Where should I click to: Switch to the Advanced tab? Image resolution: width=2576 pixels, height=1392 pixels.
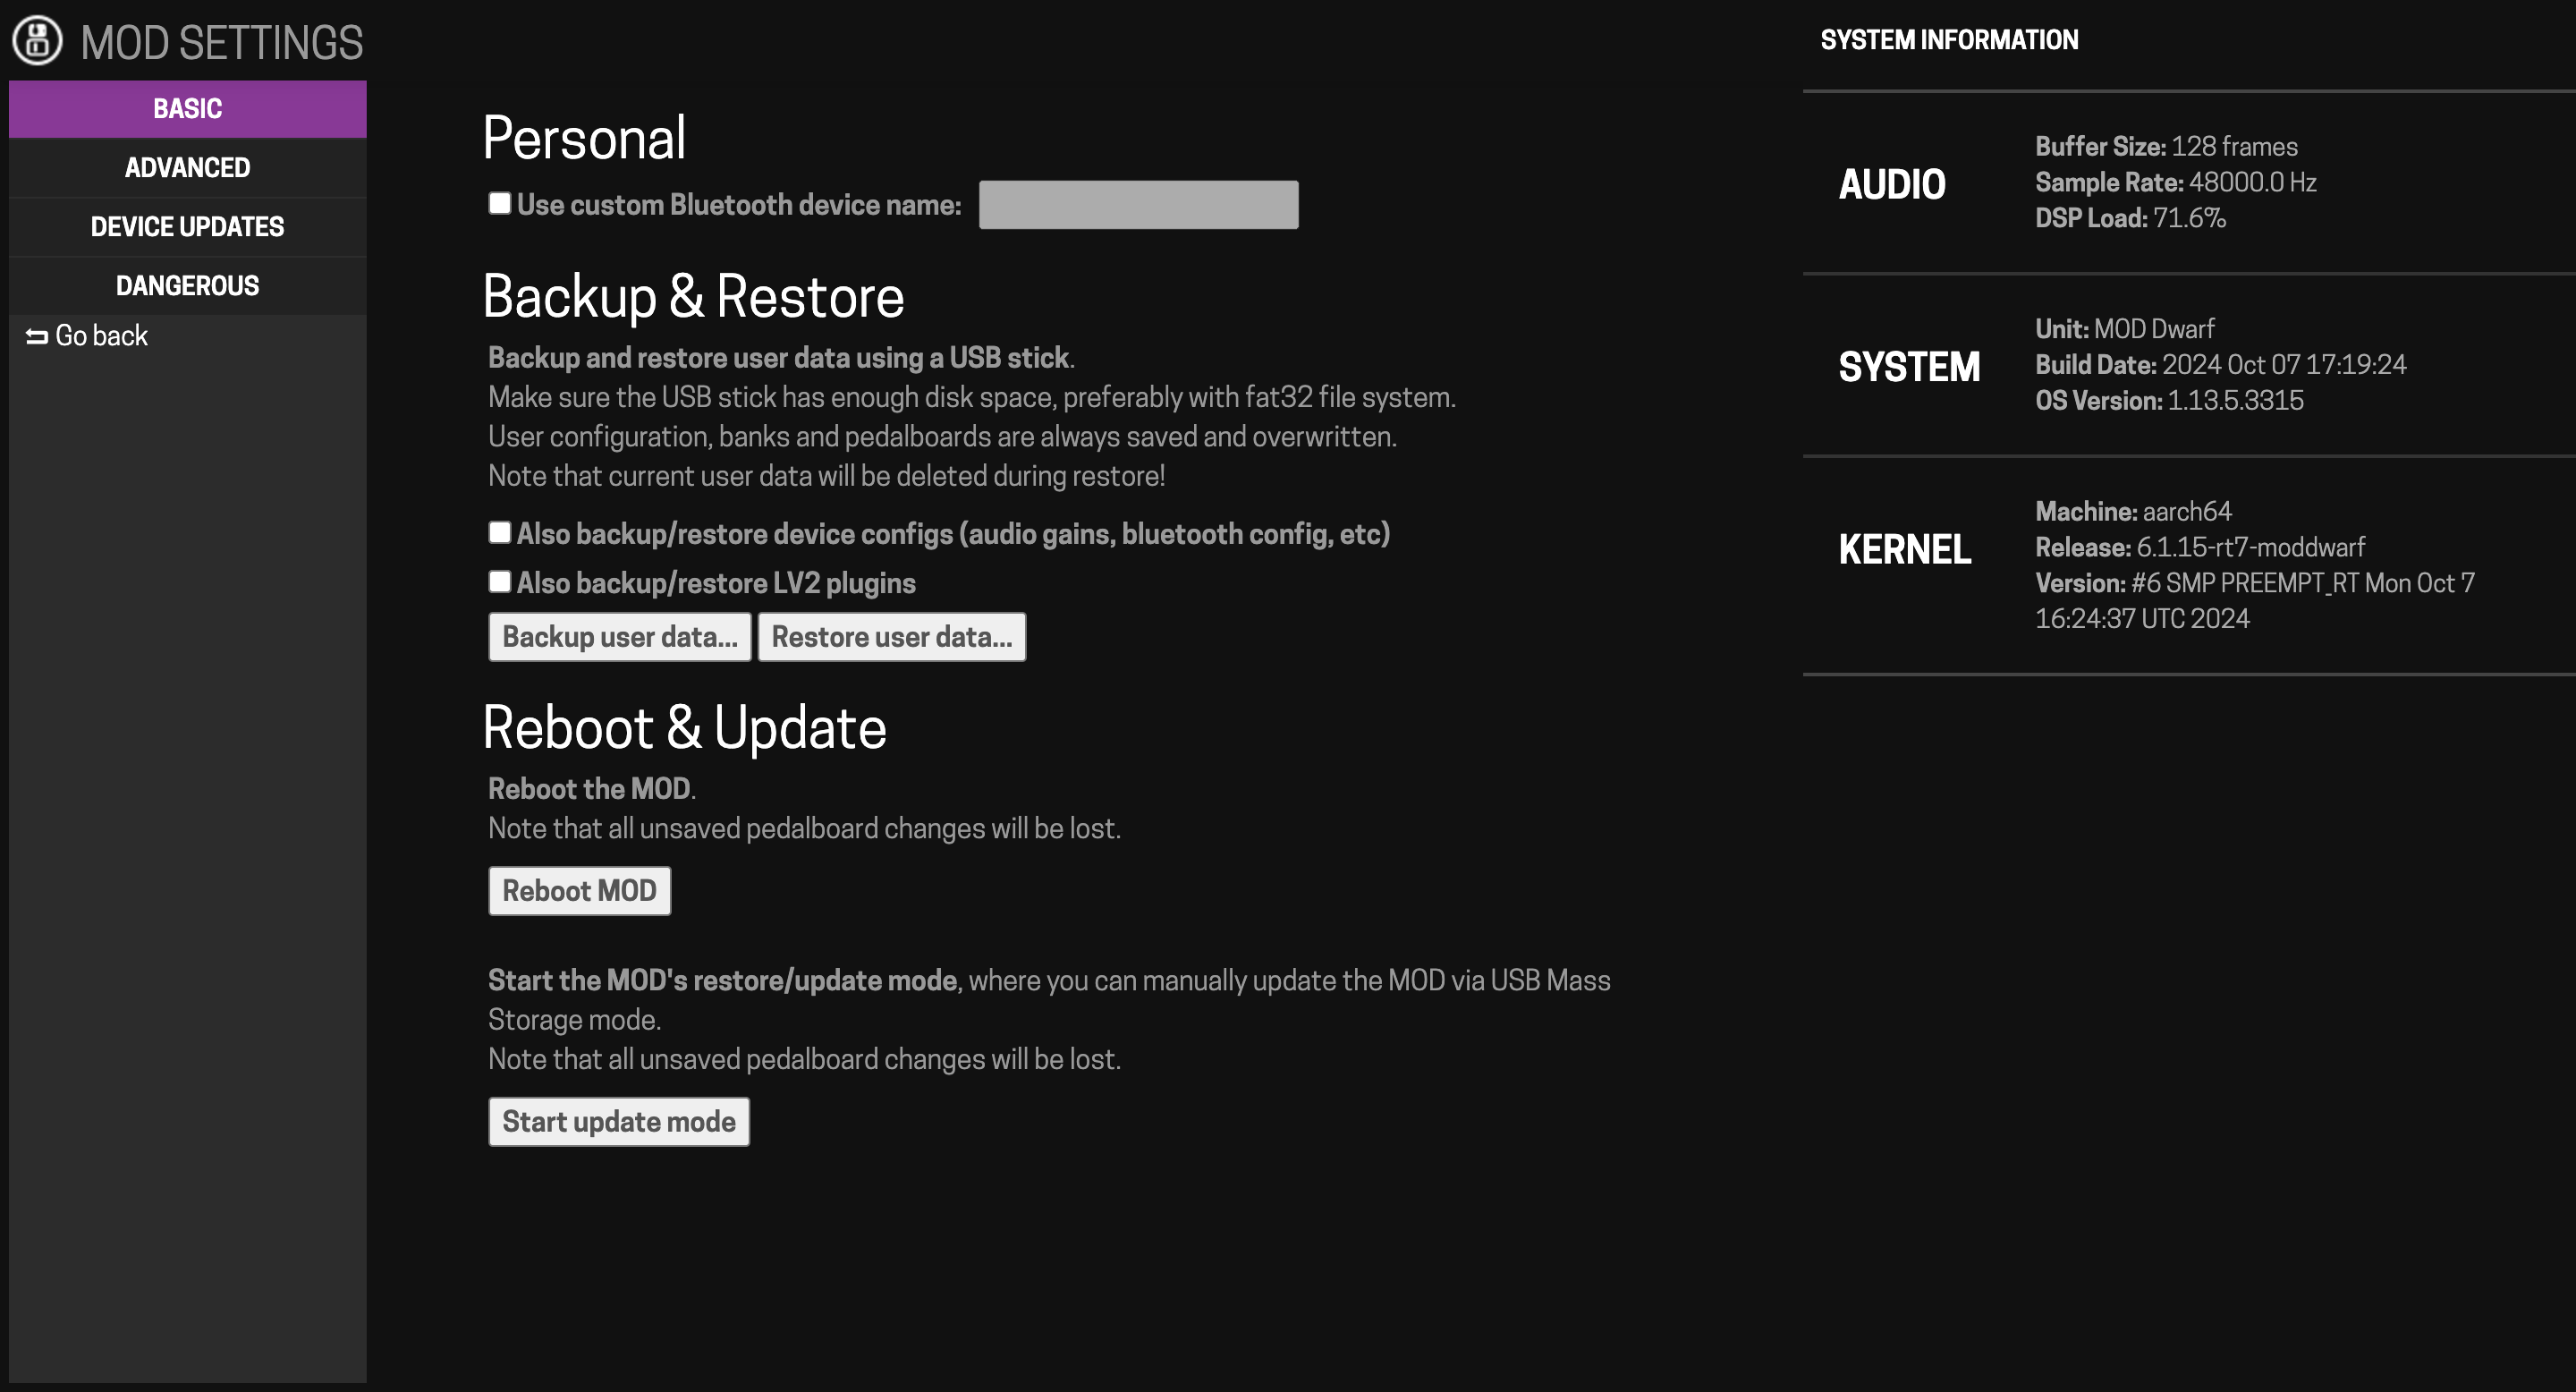point(187,168)
